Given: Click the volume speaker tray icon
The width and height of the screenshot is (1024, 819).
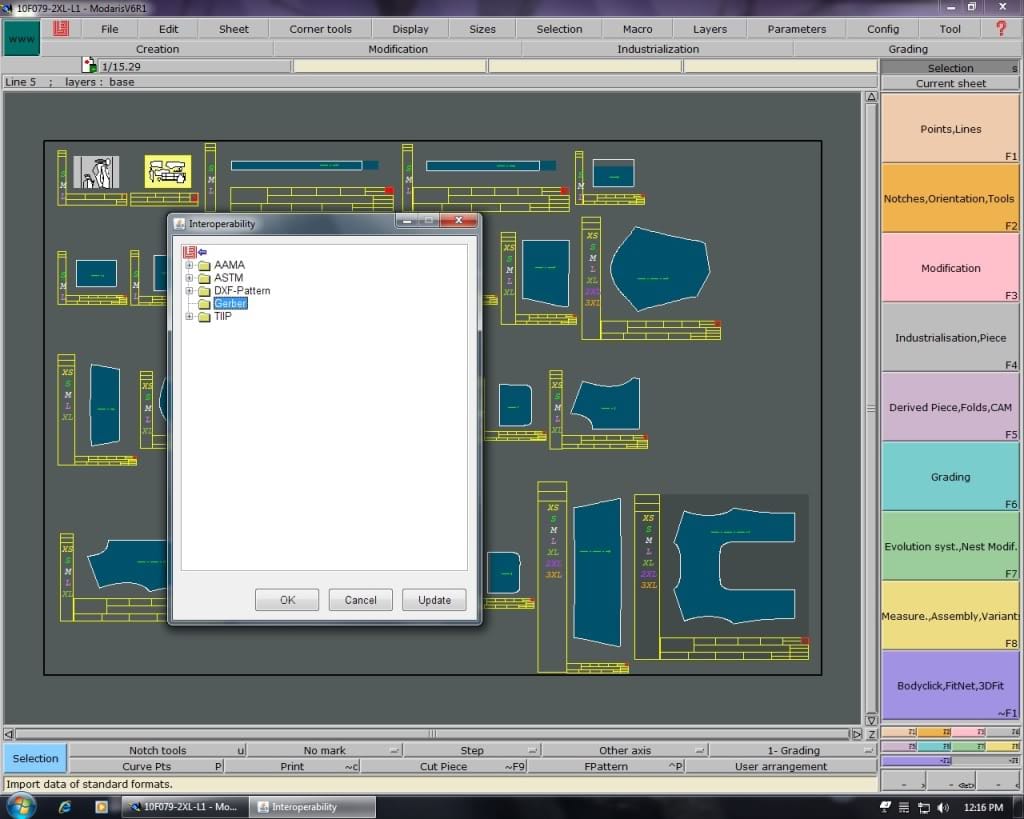Looking at the screenshot, I should (x=943, y=808).
